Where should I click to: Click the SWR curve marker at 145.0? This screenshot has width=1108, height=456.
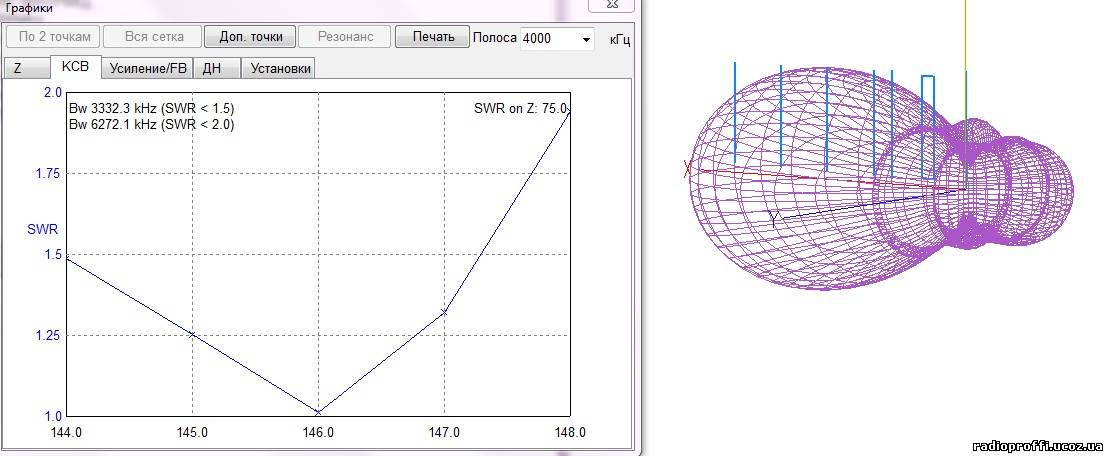192,334
